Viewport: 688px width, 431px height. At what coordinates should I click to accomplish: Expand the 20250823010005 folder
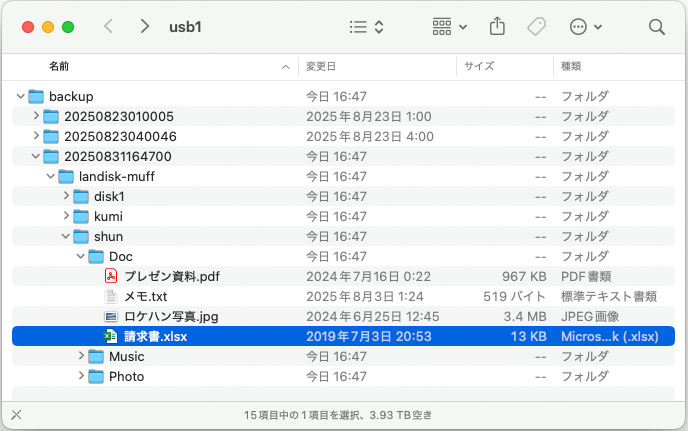[36, 116]
